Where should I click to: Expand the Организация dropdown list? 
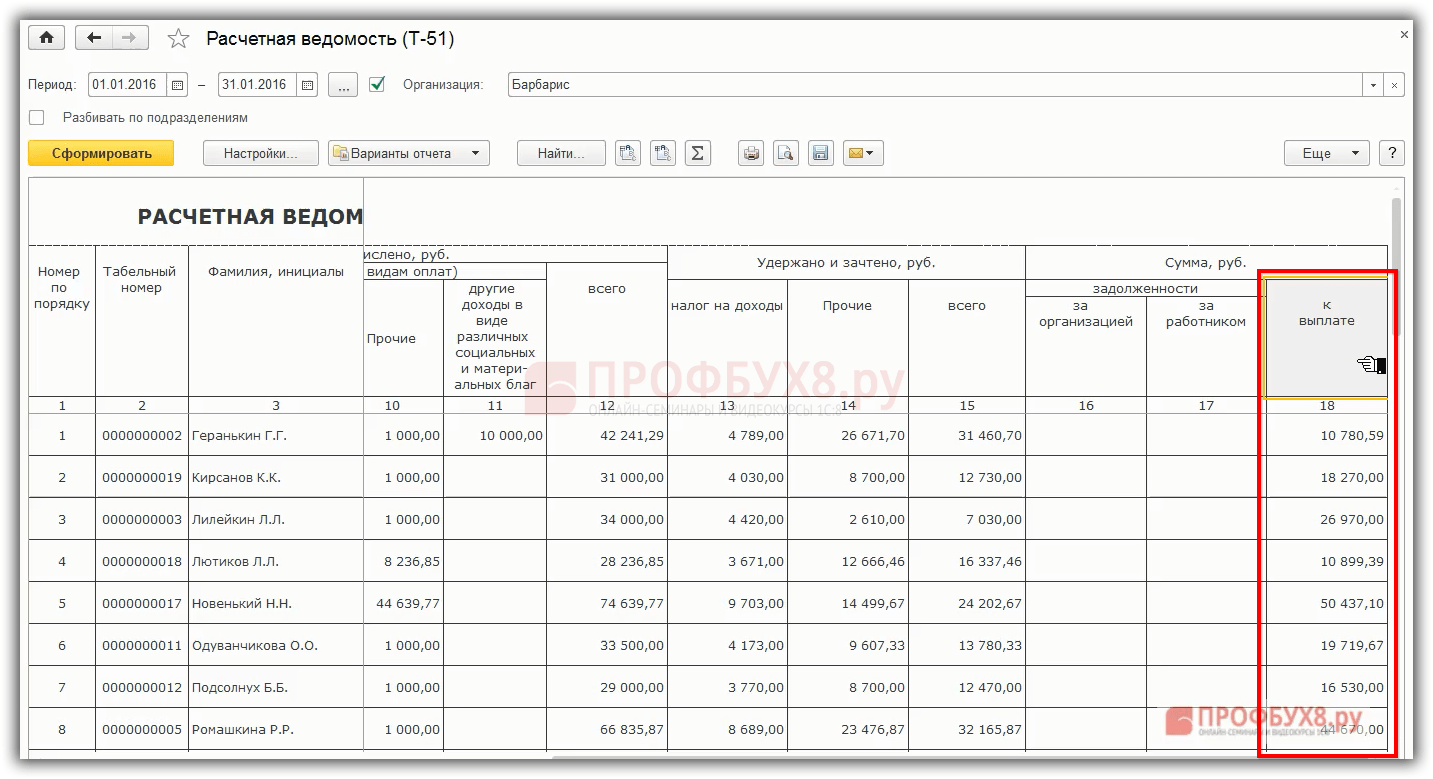pyautogui.click(x=1373, y=85)
